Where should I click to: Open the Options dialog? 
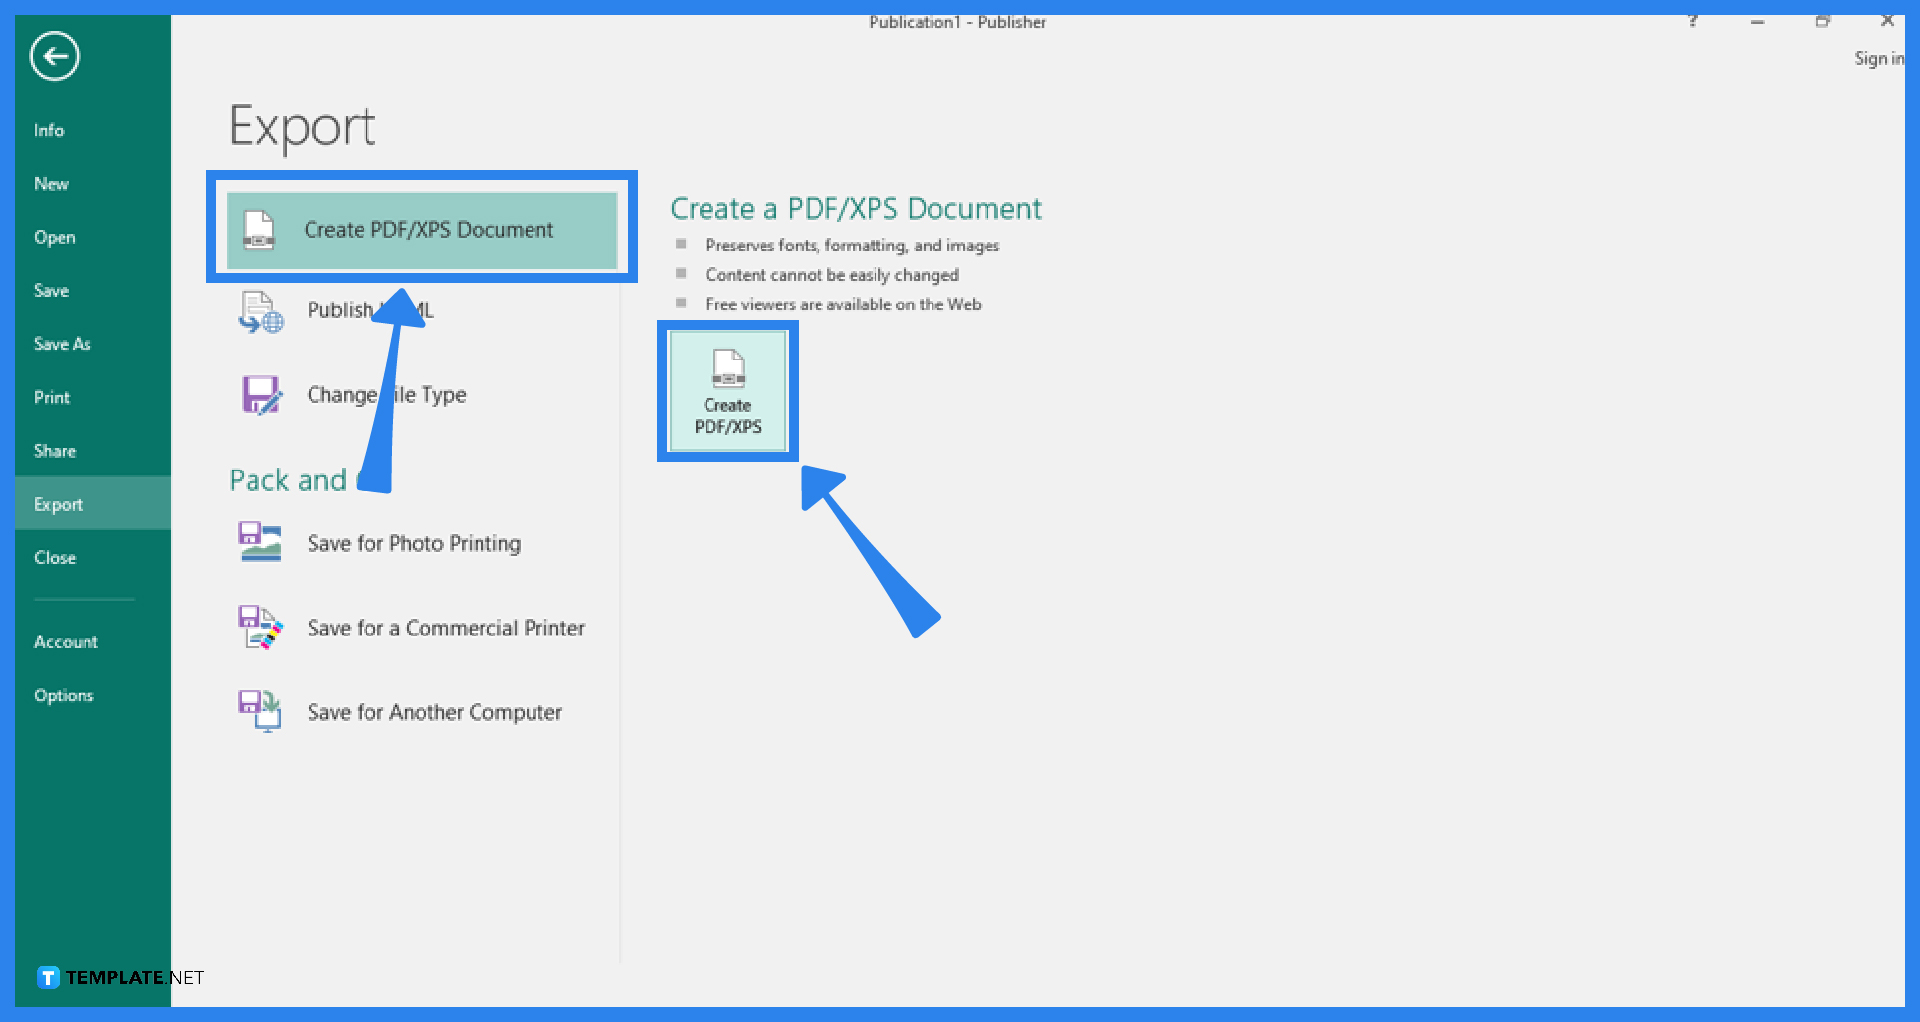tap(63, 695)
